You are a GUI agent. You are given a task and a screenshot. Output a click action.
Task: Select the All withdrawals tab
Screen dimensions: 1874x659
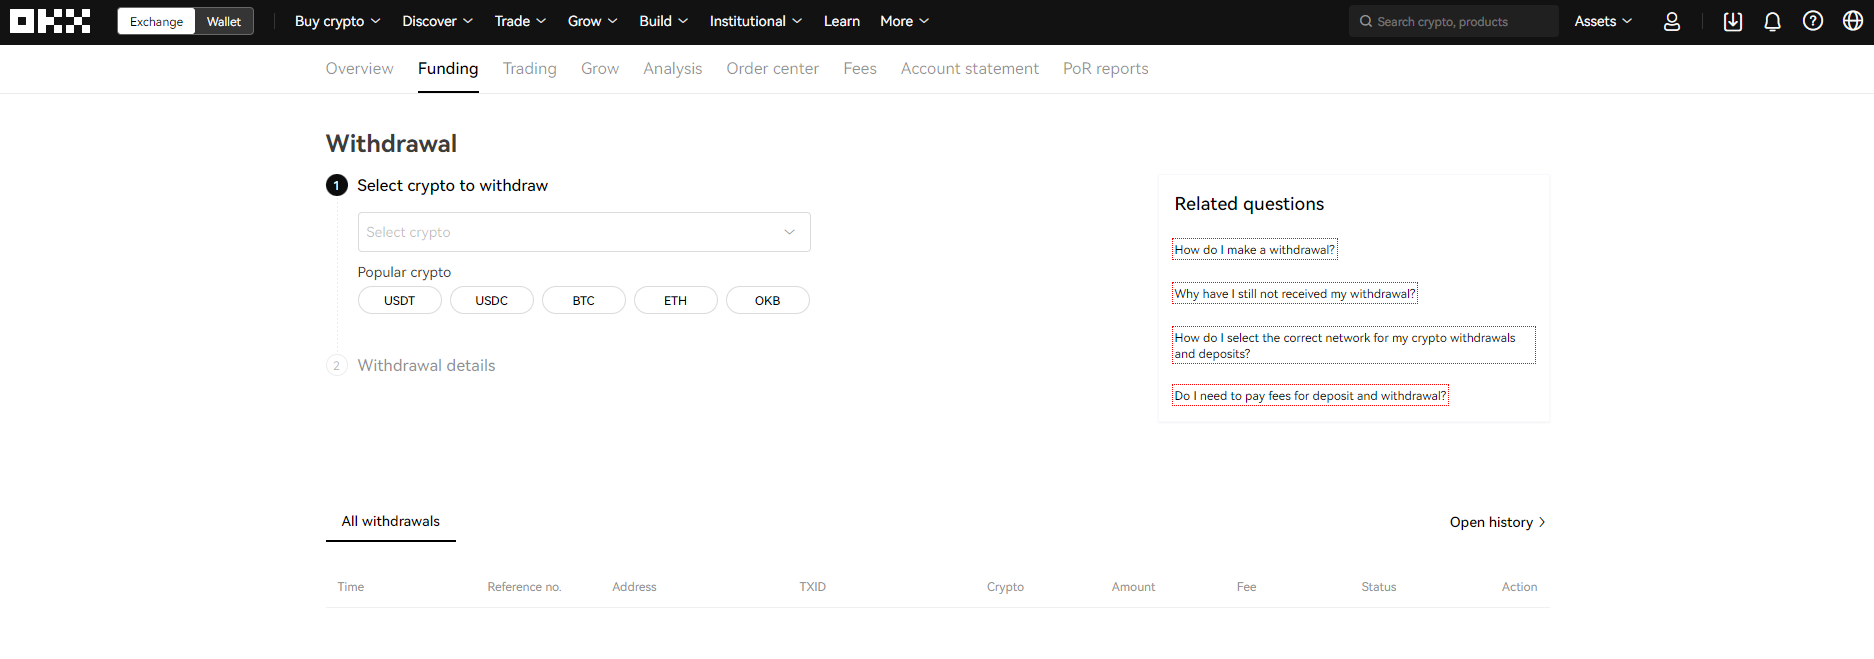pyautogui.click(x=391, y=522)
